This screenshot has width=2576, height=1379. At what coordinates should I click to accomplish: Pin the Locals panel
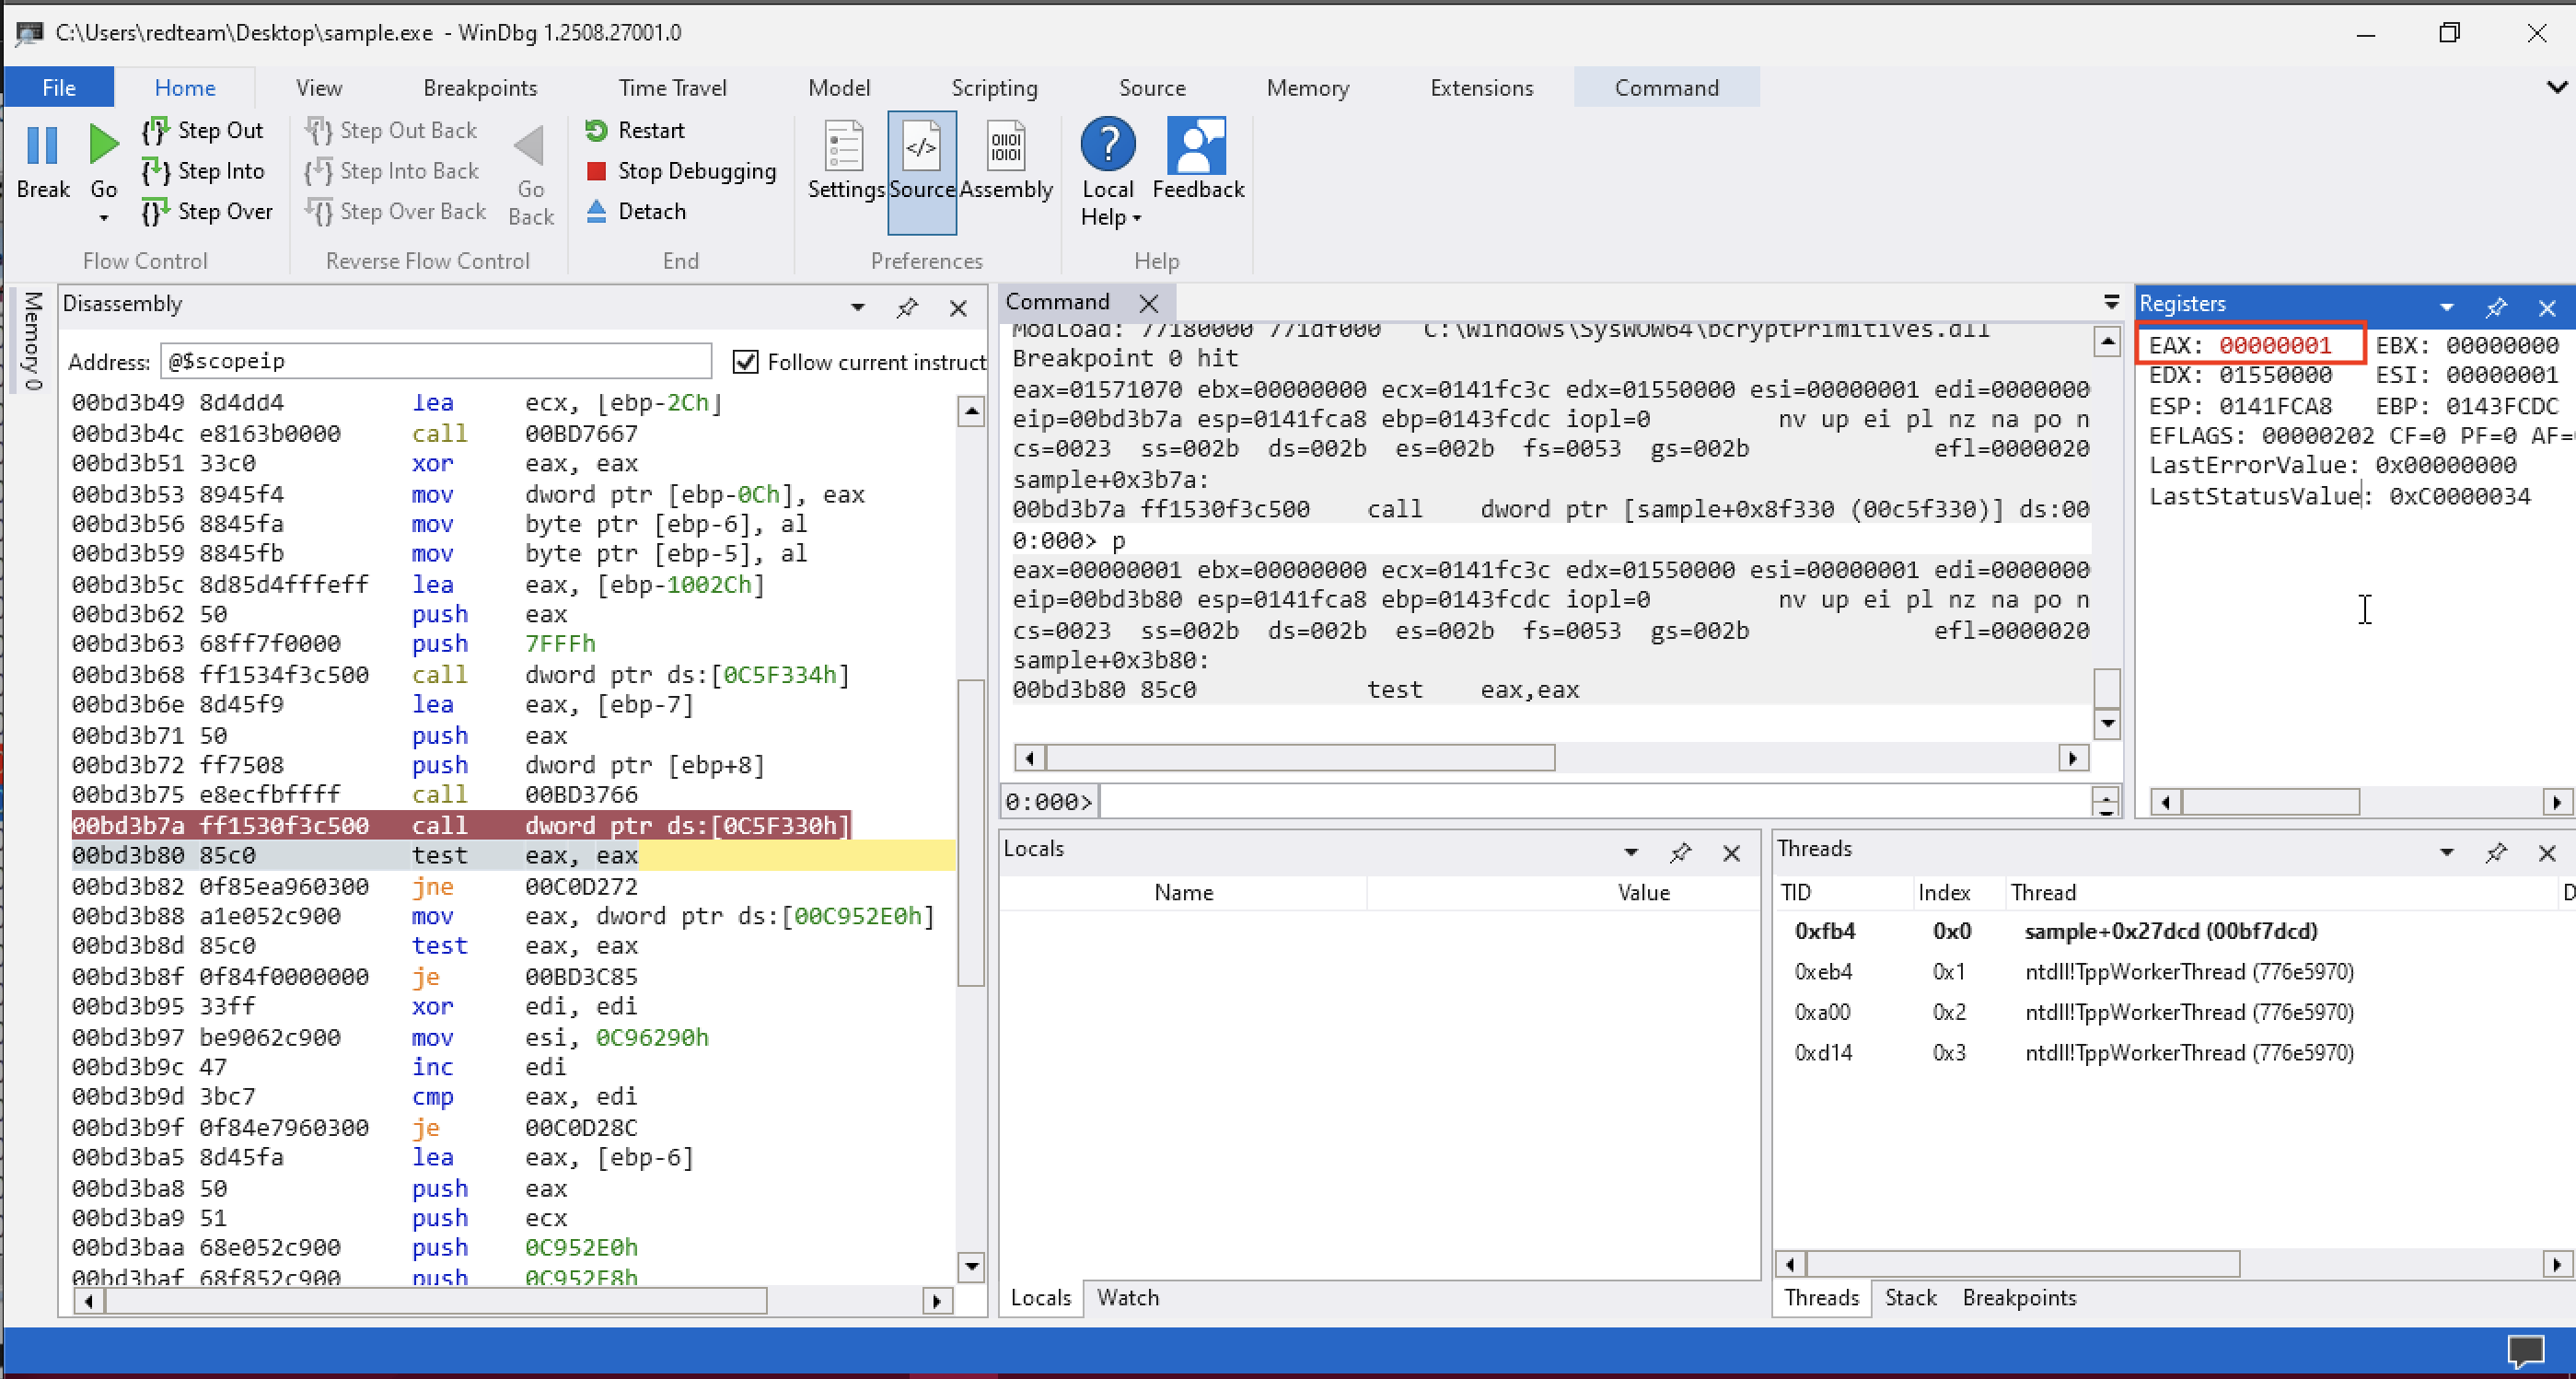[x=1681, y=852]
